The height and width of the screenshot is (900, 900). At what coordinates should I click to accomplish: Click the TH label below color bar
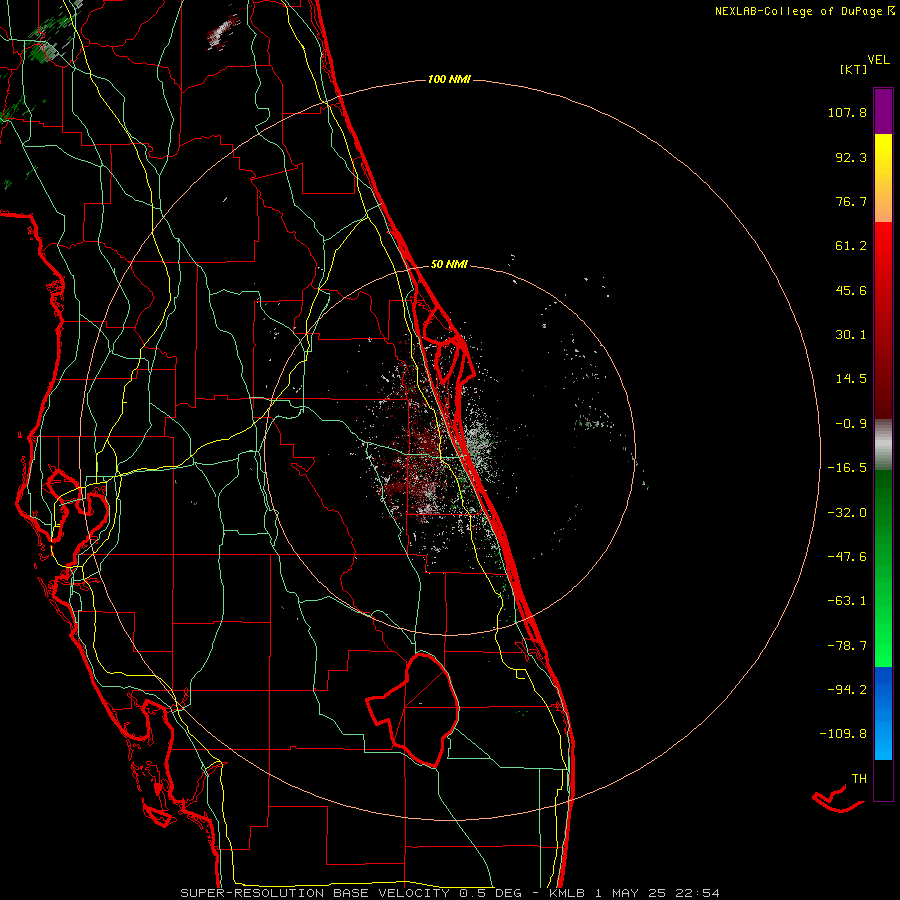859,778
